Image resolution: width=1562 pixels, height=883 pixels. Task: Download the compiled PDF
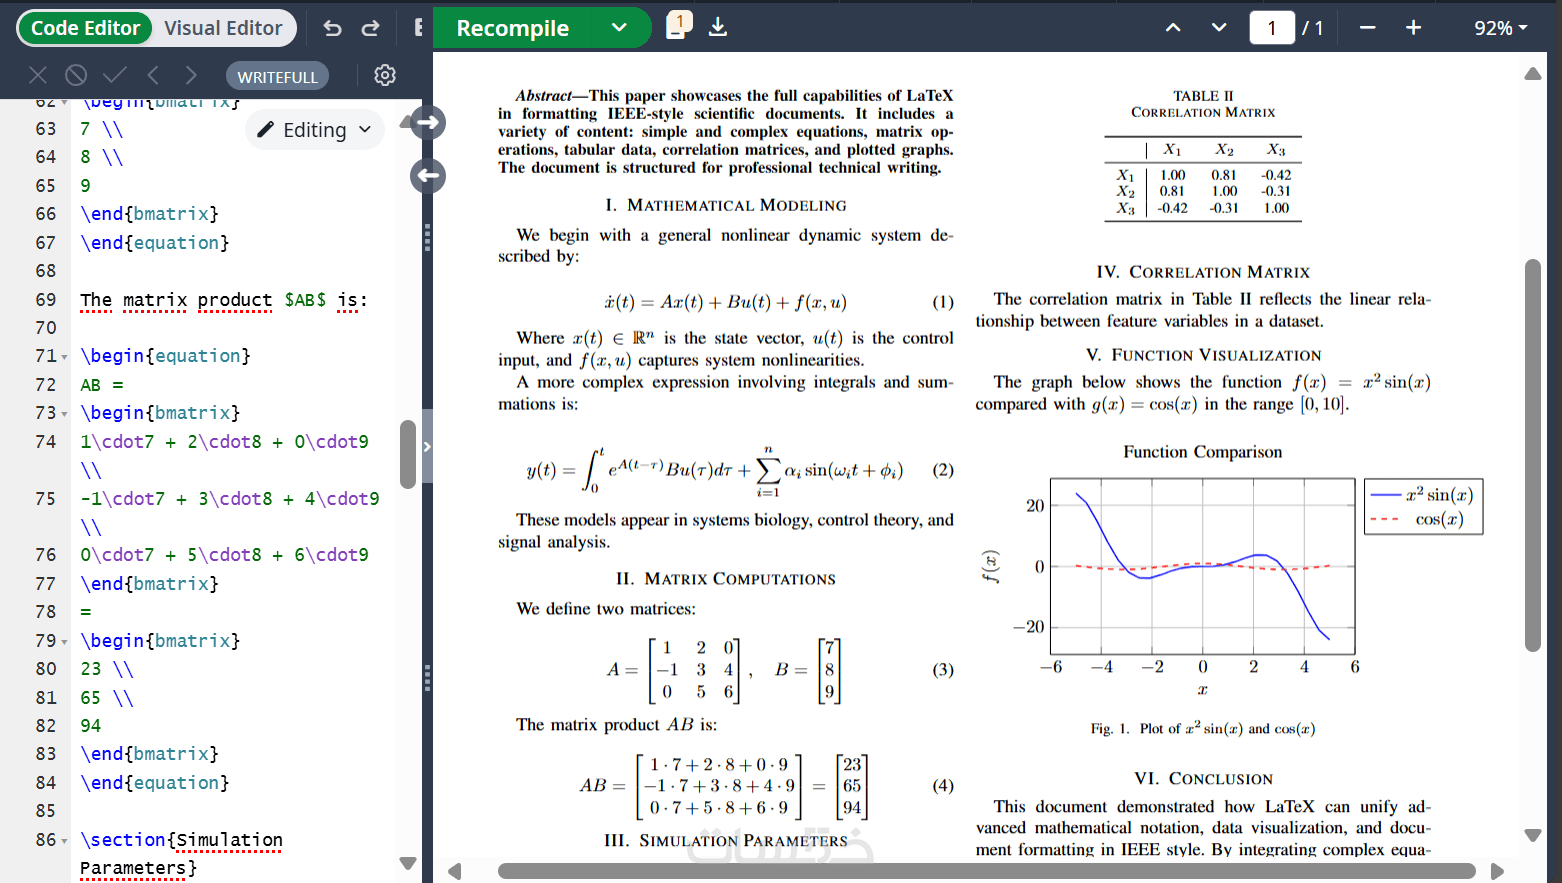718,27
